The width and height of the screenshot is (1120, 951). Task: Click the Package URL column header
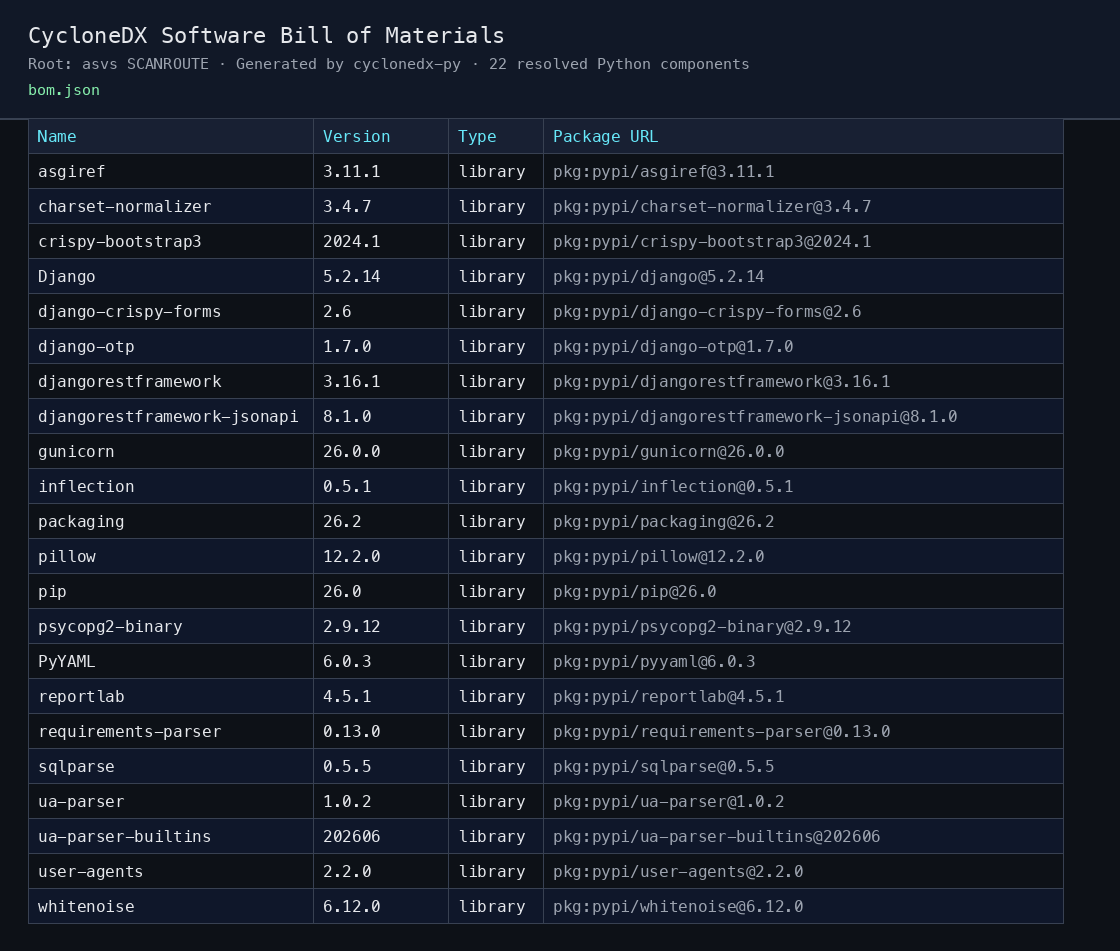[x=804, y=136]
